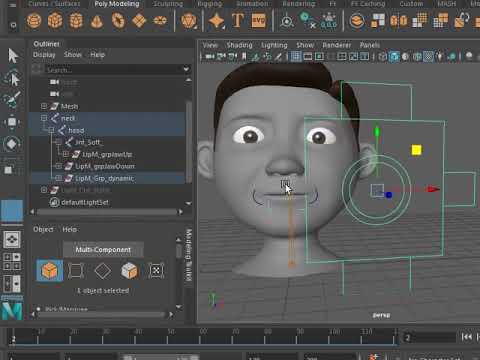
Task: Open the polygon Type (T) tool
Action: (x=238, y=21)
